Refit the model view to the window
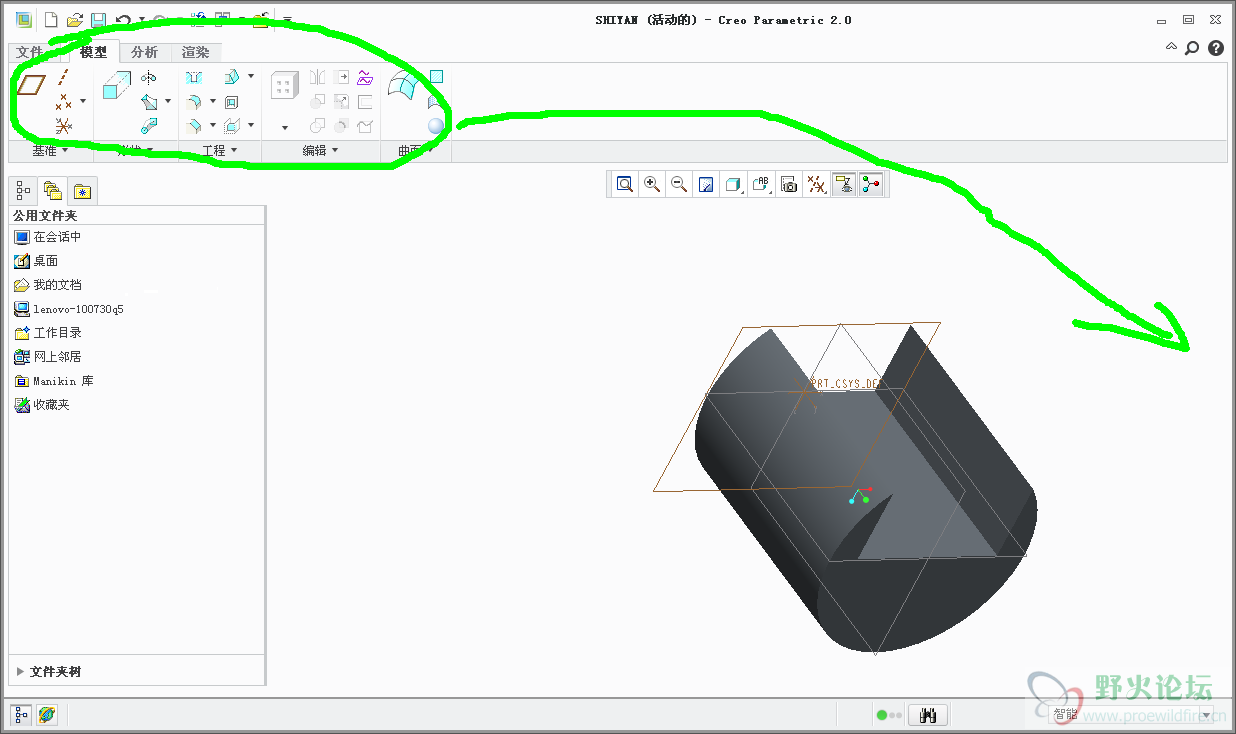 (x=625, y=184)
